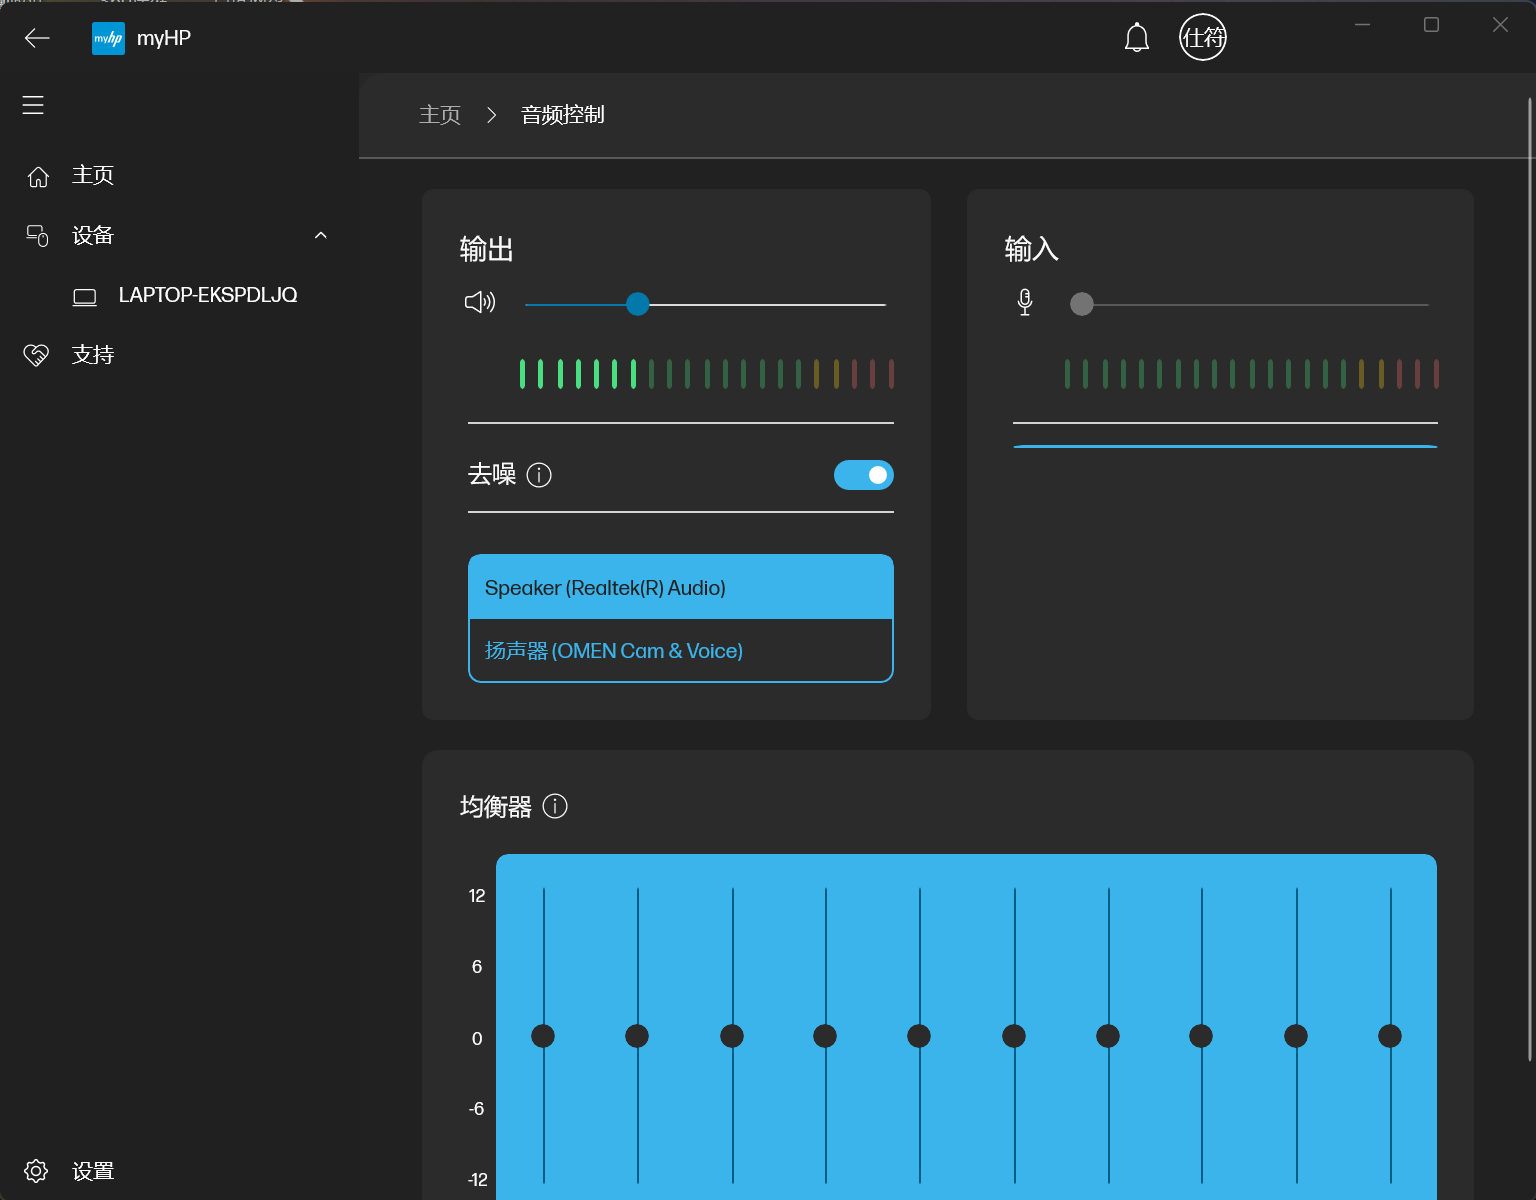
Task: Click the vertical scrollbar on right edge
Action: coord(1530,578)
